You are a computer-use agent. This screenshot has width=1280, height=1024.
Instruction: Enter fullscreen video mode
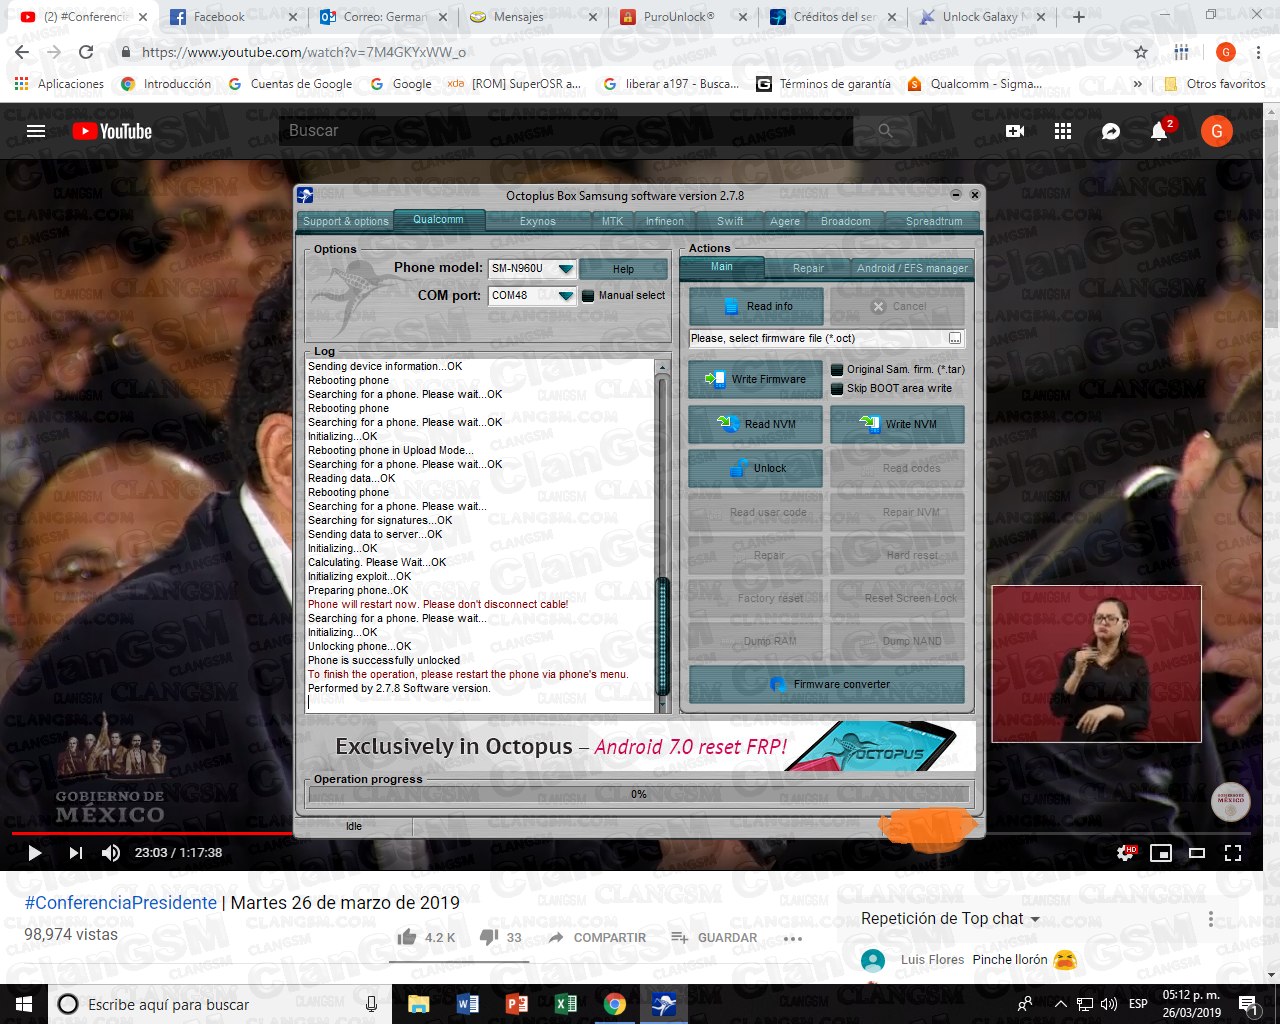[x=1233, y=853]
